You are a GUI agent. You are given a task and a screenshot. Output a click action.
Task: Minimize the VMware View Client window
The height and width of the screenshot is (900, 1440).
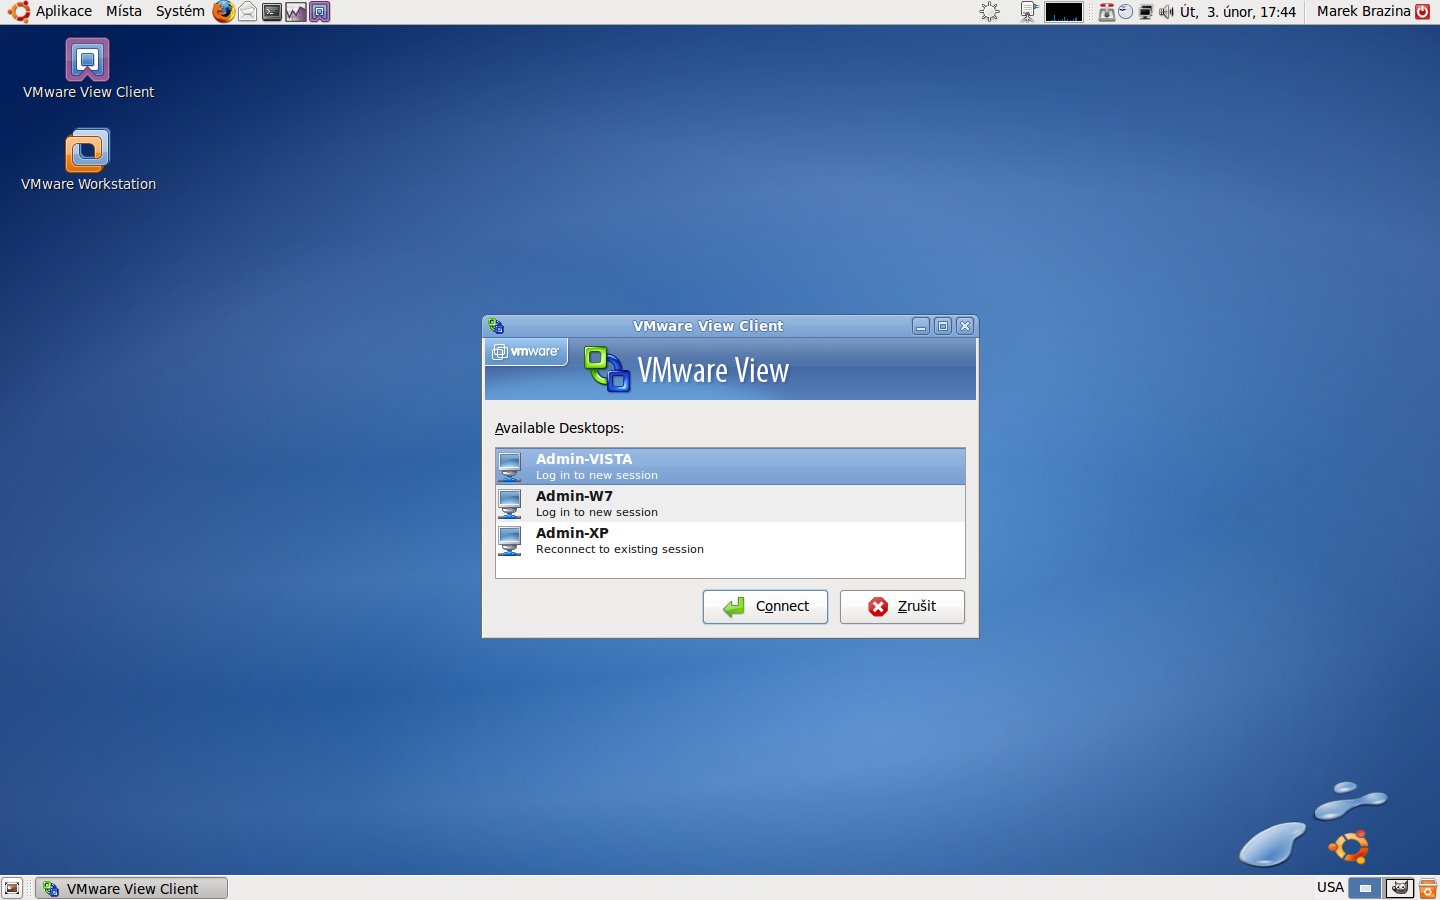coord(921,326)
